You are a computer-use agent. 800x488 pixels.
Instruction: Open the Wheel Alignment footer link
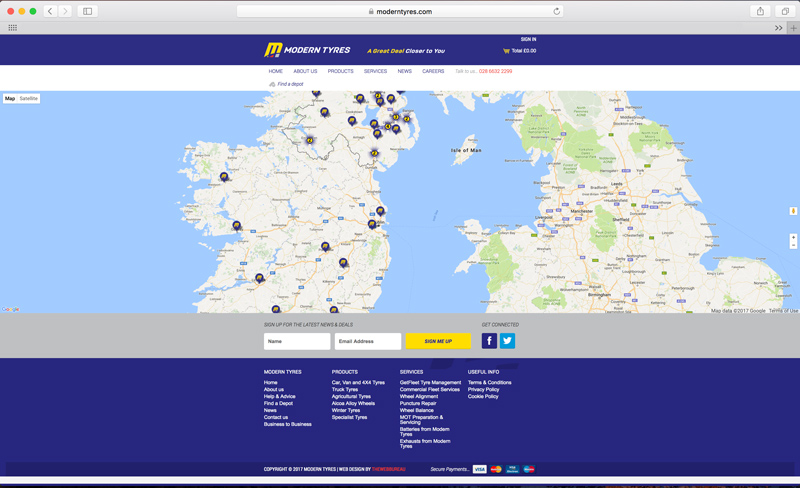419,397
